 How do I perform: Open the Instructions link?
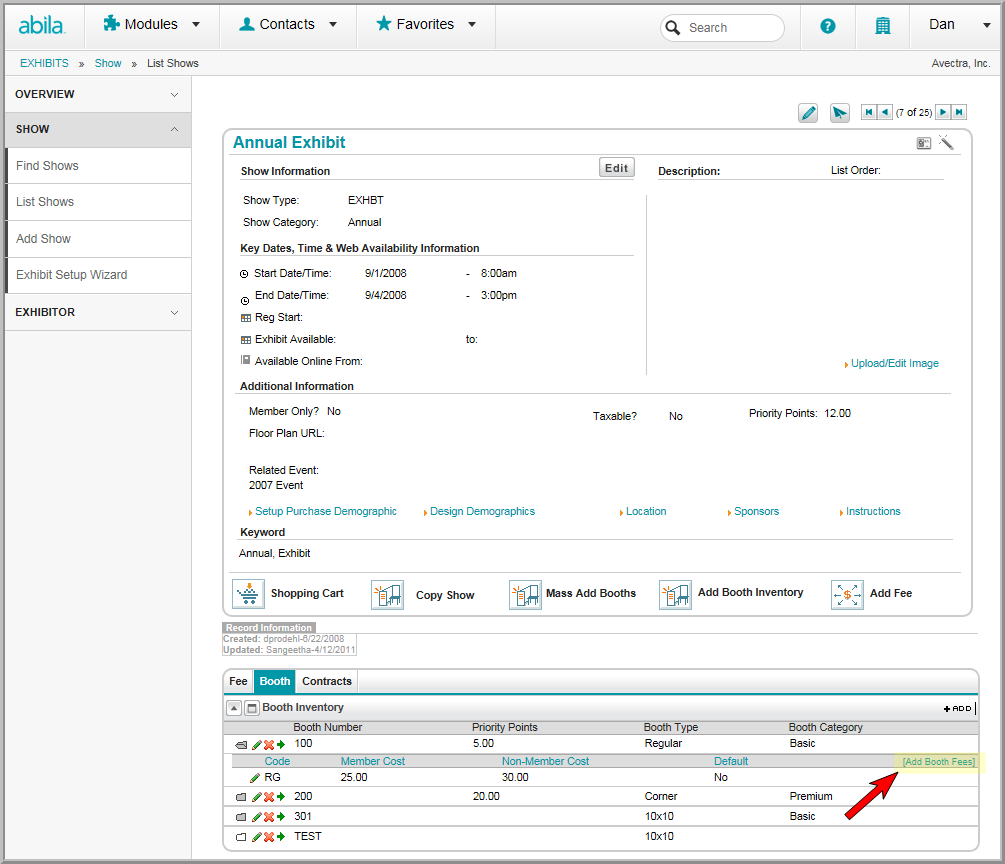click(873, 511)
